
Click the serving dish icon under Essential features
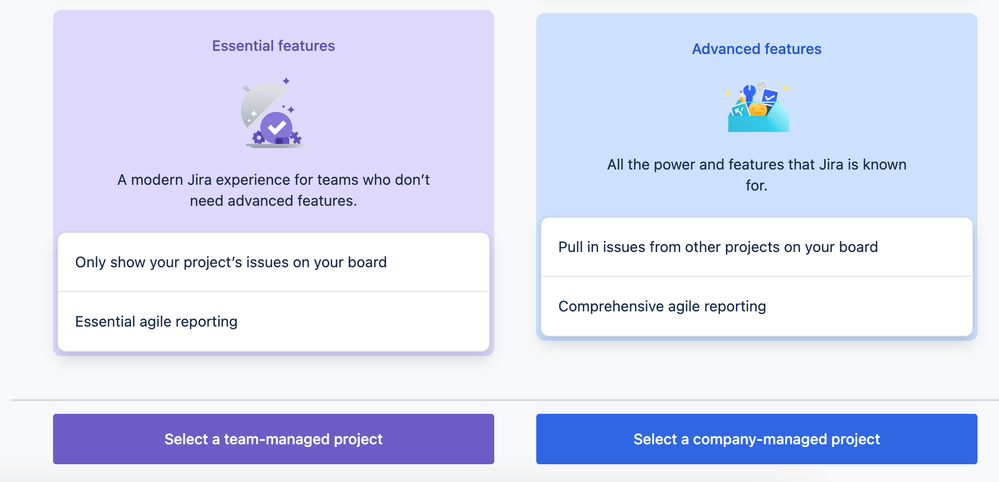coord(273,113)
